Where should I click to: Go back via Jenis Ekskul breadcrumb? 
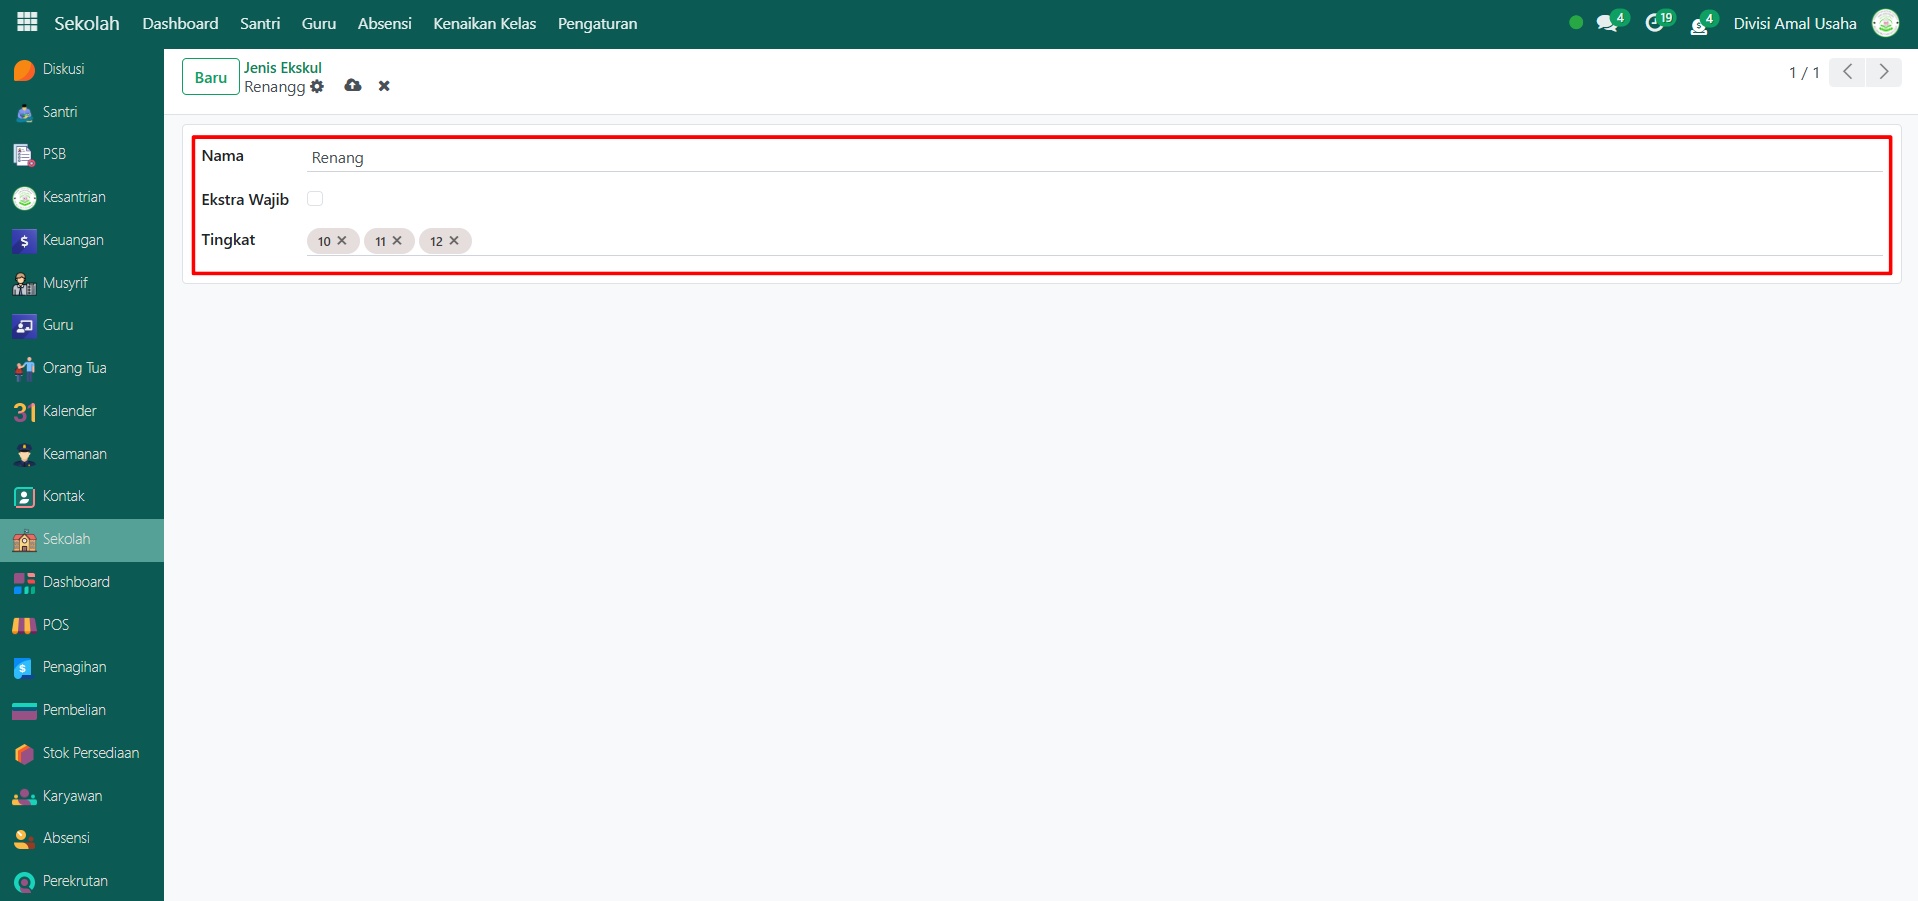283,68
